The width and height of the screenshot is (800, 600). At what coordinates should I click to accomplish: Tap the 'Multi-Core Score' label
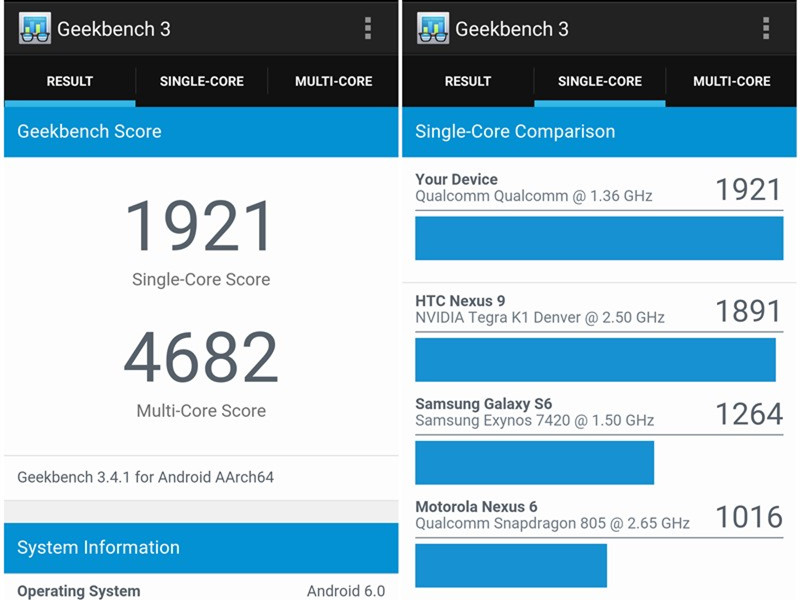pos(201,411)
